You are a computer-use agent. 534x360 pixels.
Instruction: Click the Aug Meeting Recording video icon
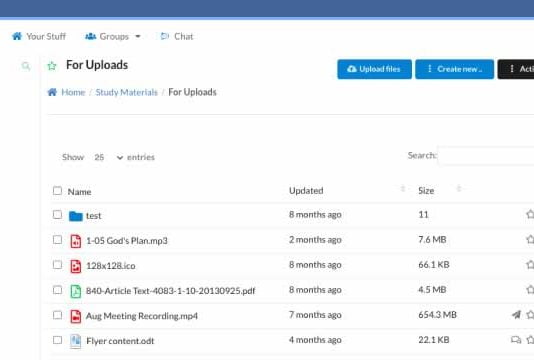point(76,316)
